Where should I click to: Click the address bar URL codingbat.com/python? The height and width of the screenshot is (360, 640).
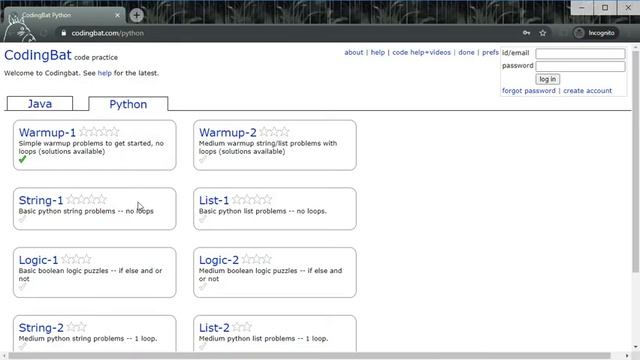(108, 33)
